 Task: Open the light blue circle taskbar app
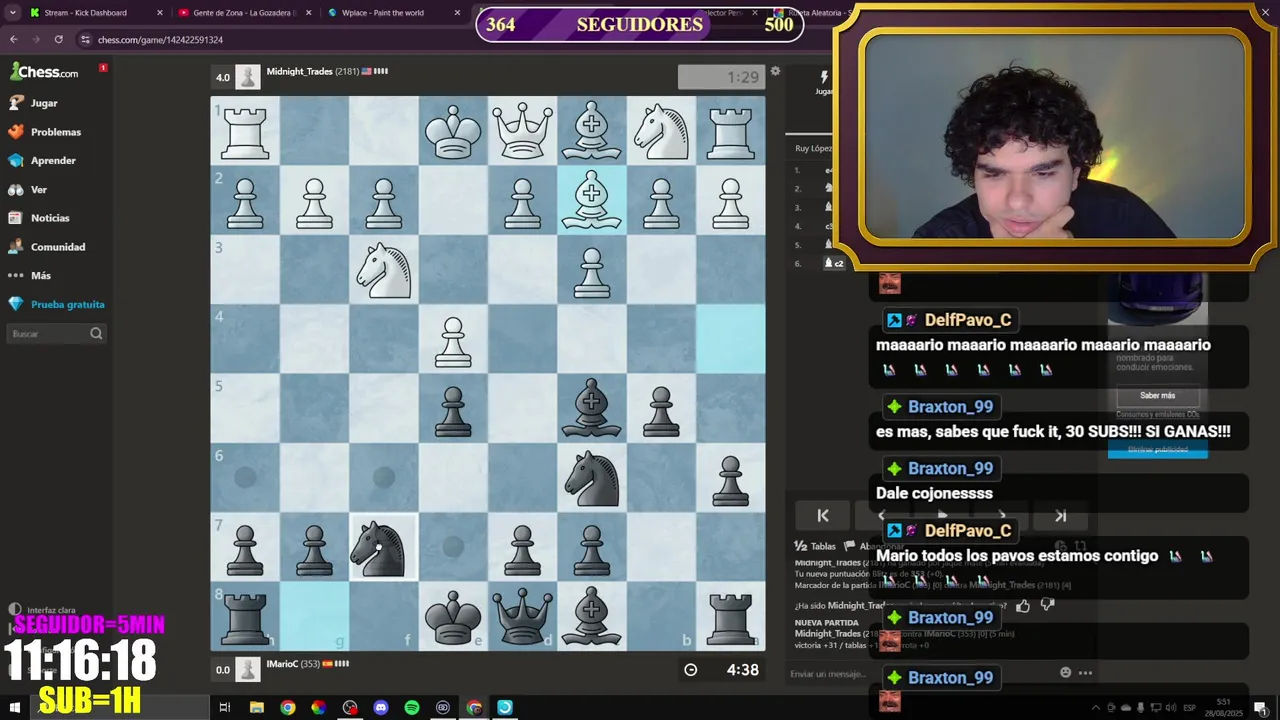coord(505,707)
